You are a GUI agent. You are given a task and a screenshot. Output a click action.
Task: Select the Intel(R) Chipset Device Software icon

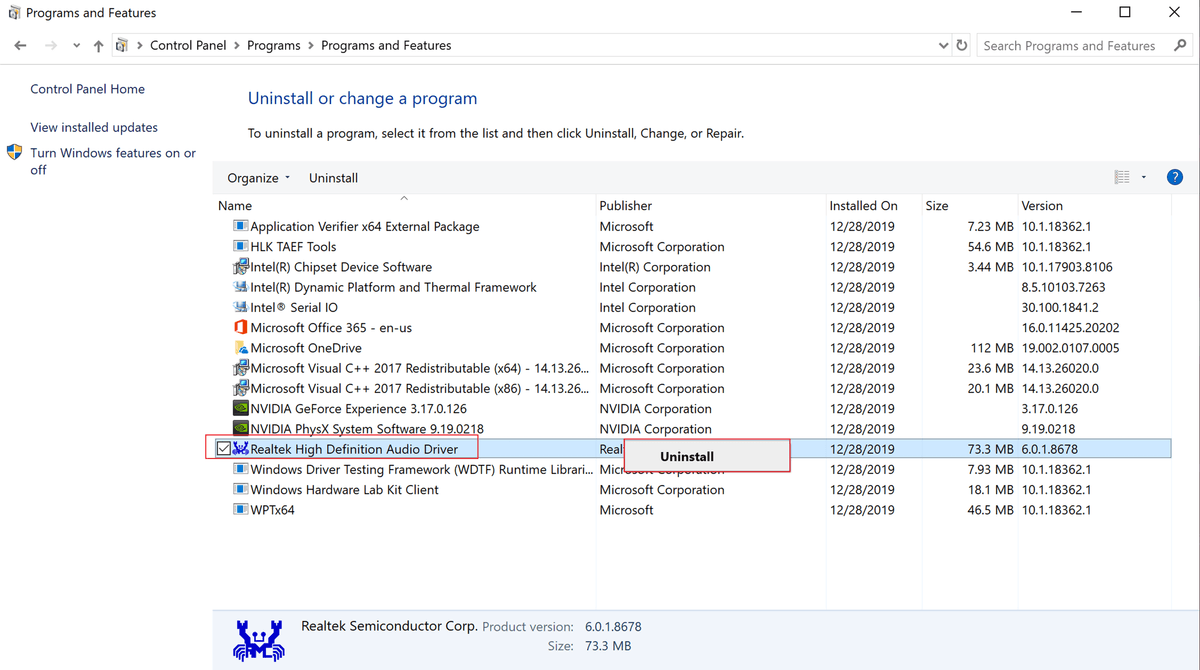[240, 267]
